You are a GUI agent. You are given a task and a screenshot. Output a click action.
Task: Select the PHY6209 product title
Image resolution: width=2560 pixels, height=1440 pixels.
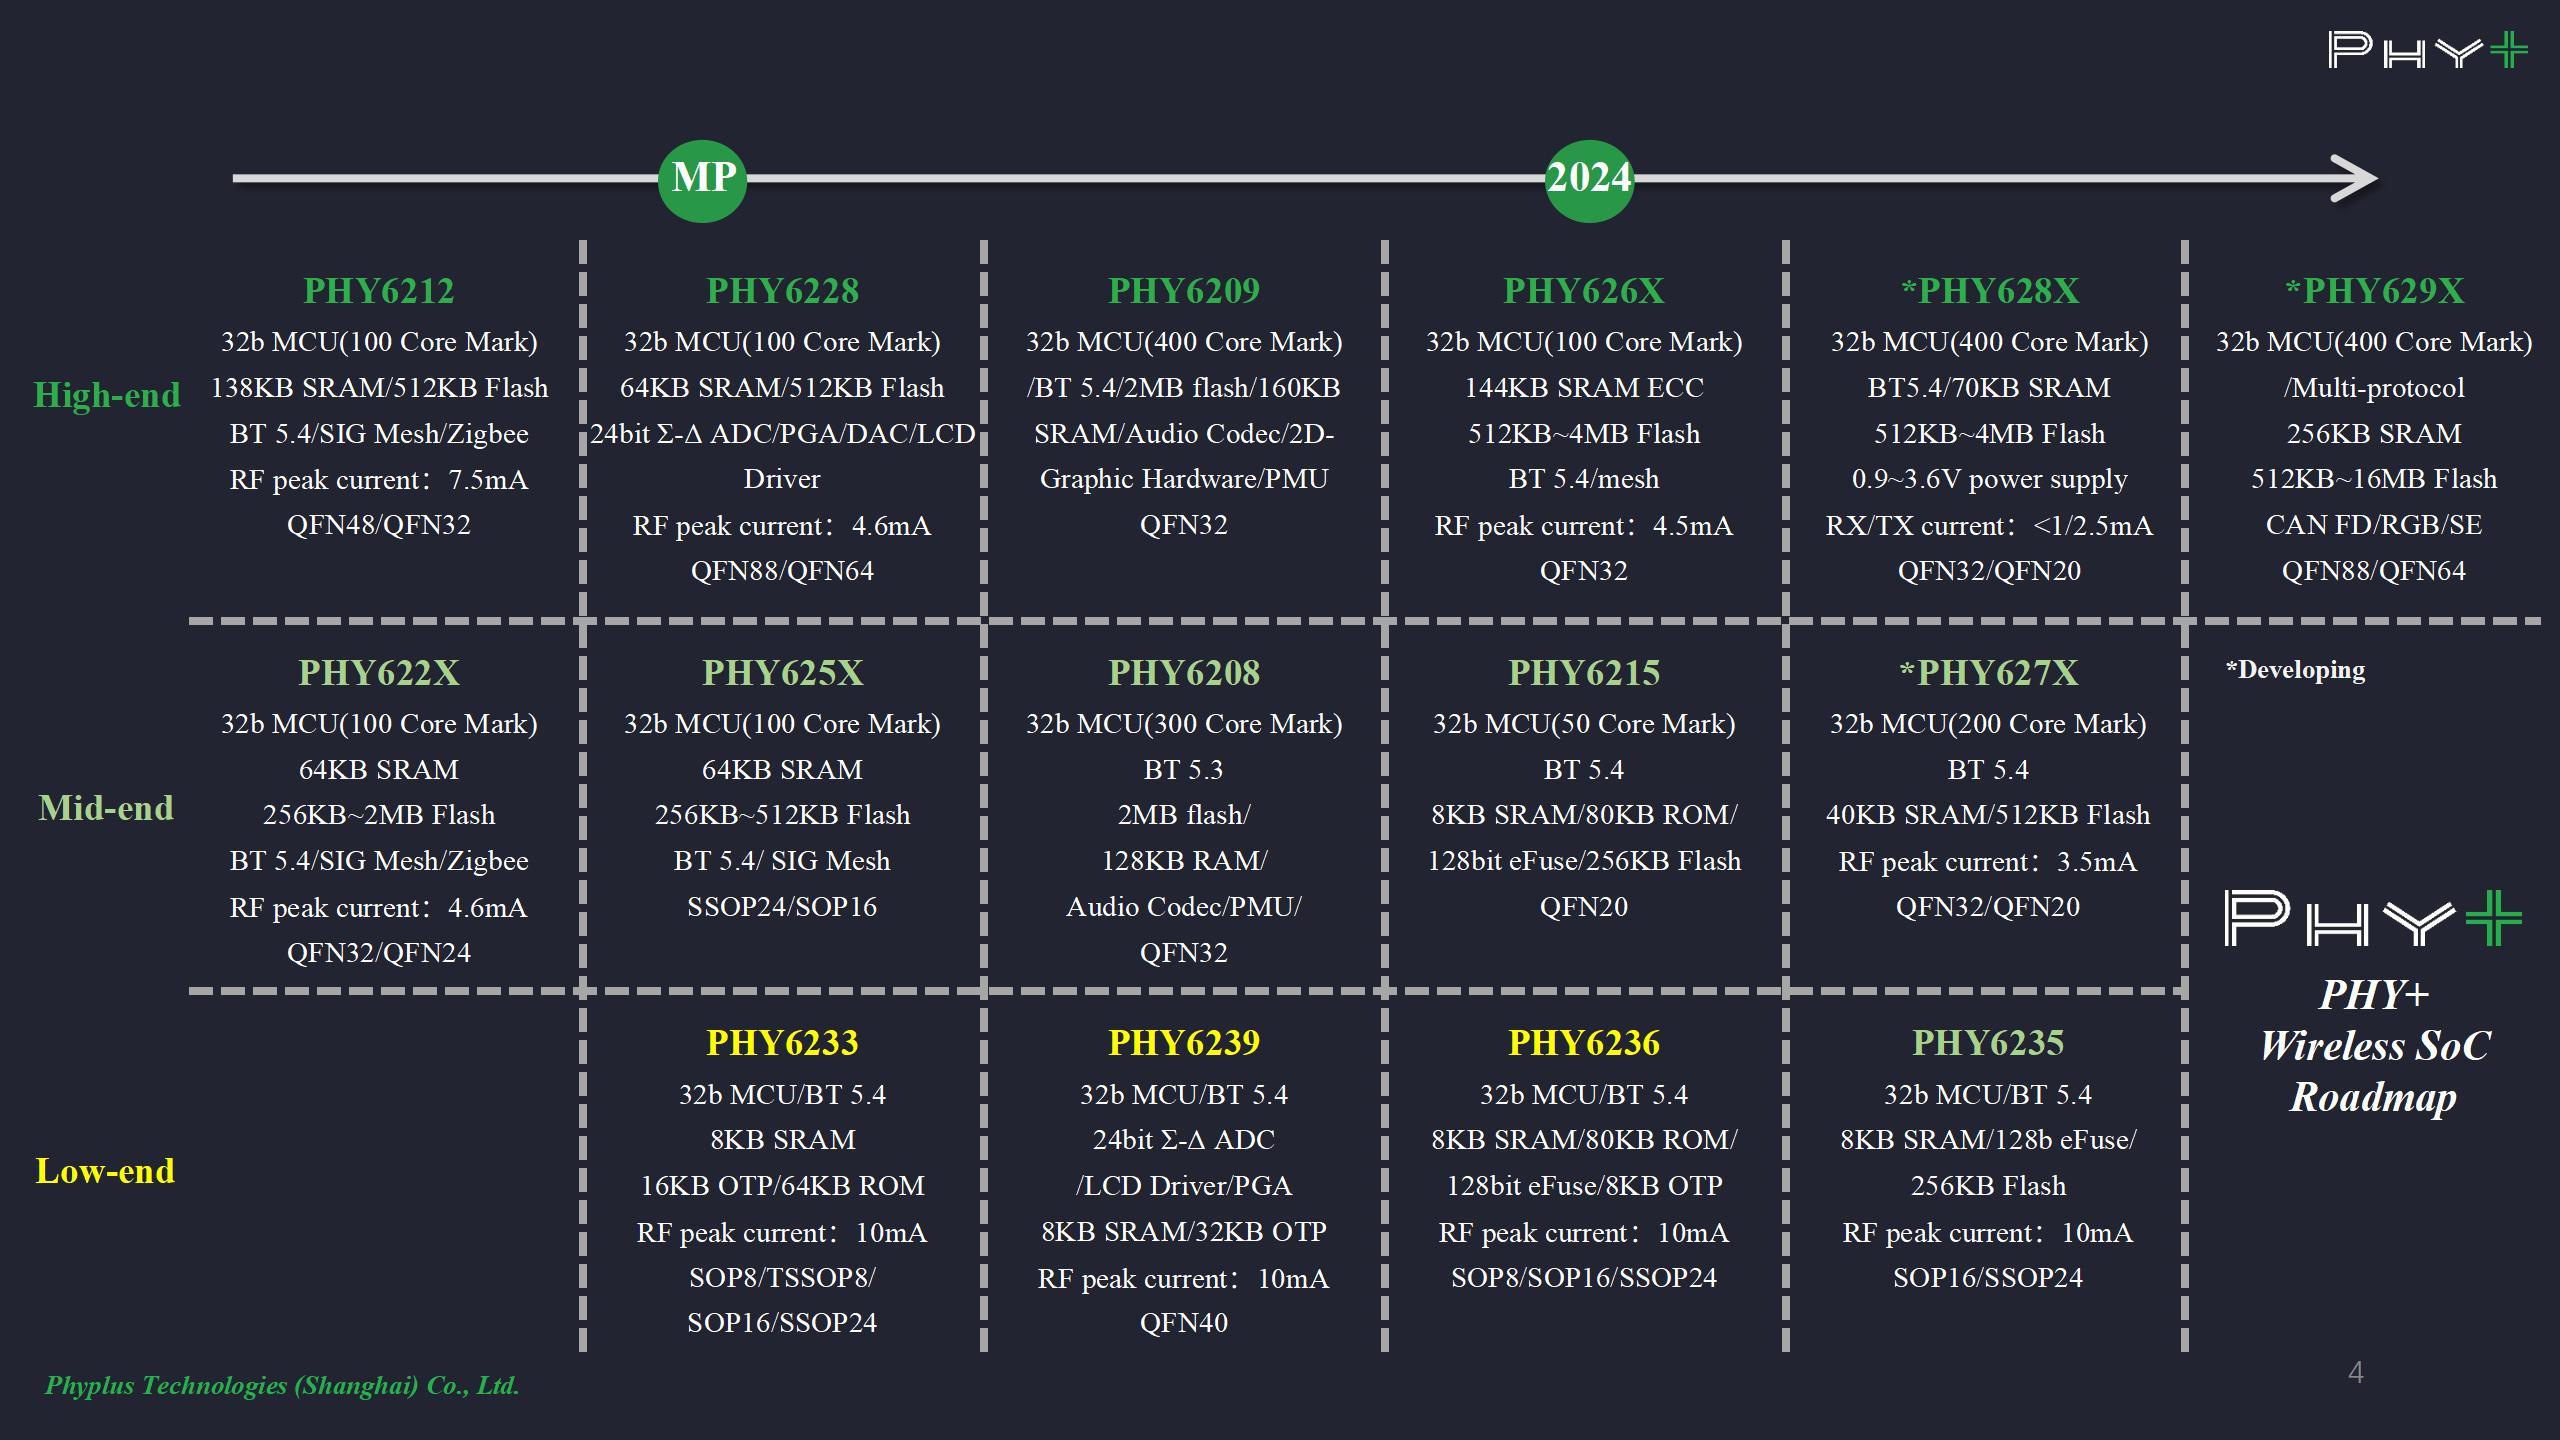1184,291
